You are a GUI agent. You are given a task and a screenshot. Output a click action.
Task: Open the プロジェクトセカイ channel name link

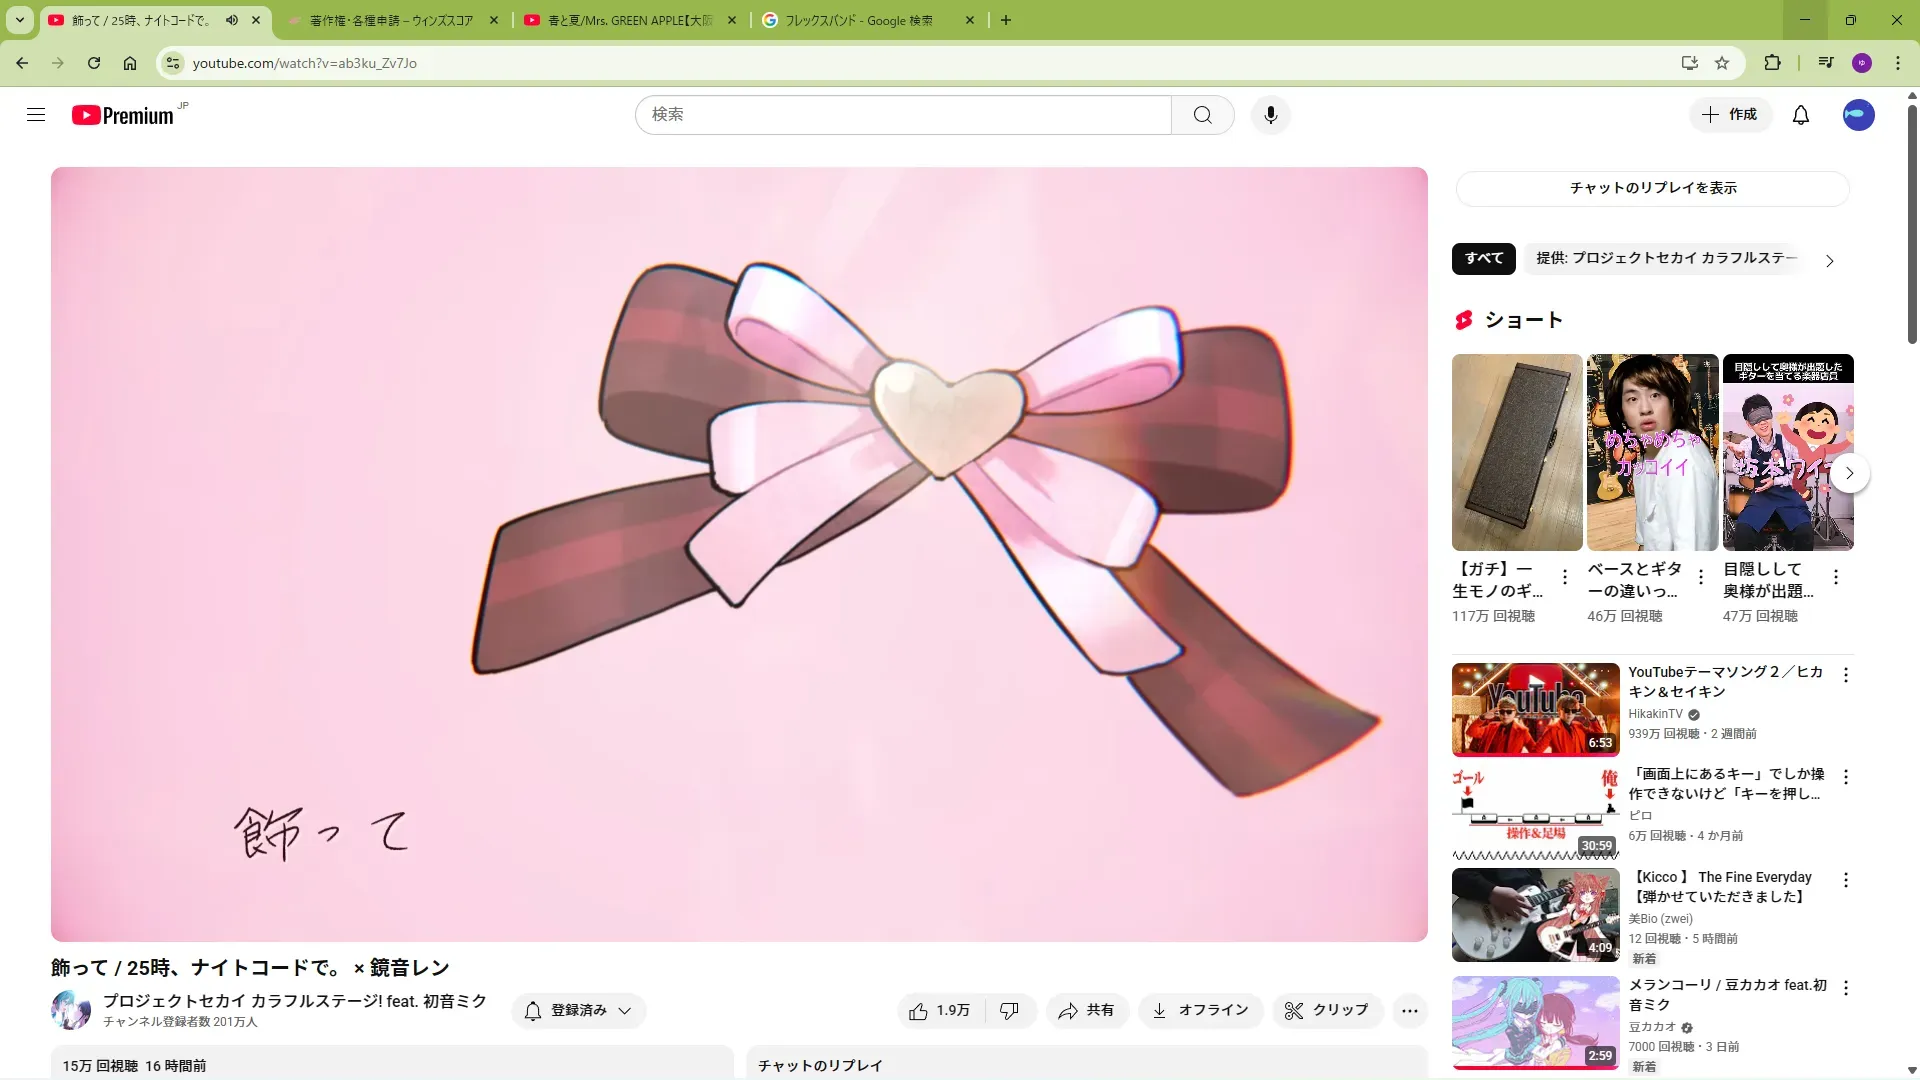295,1001
